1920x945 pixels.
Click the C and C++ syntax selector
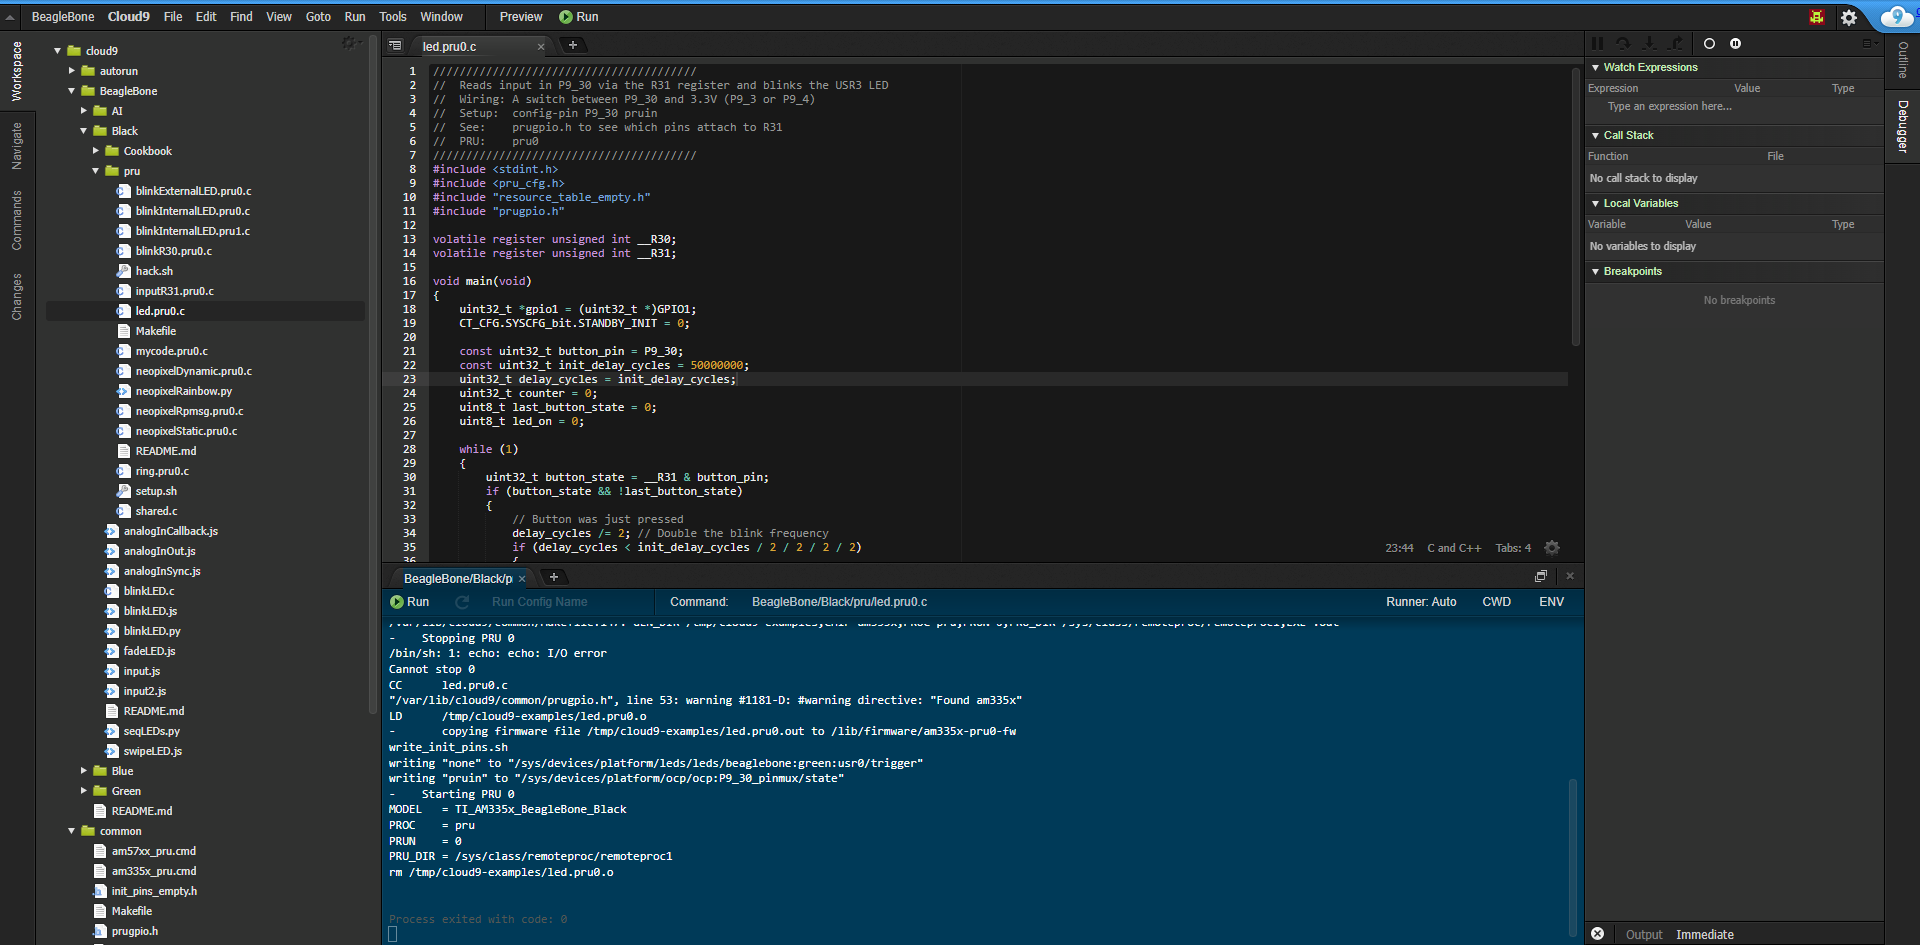[1454, 548]
